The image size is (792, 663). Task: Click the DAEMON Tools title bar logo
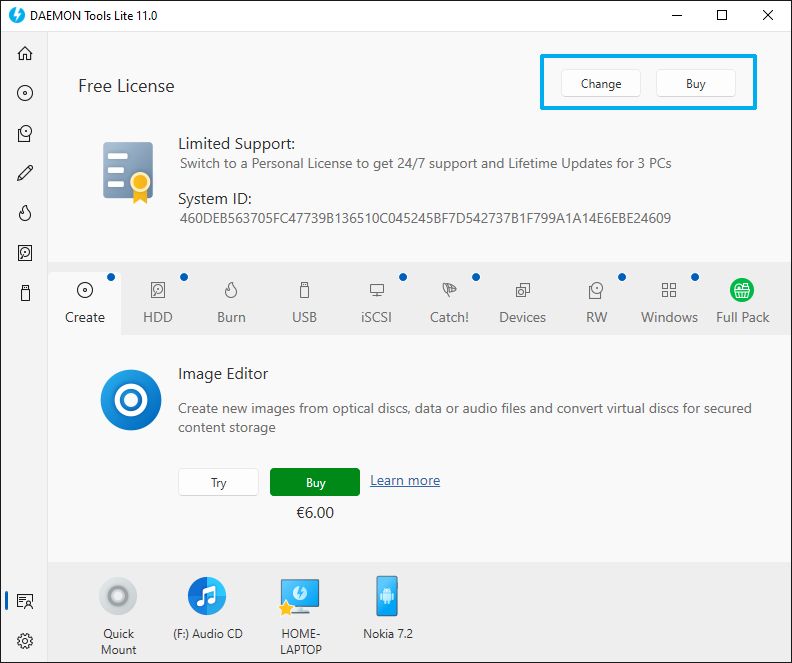click(x=17, y=15)
